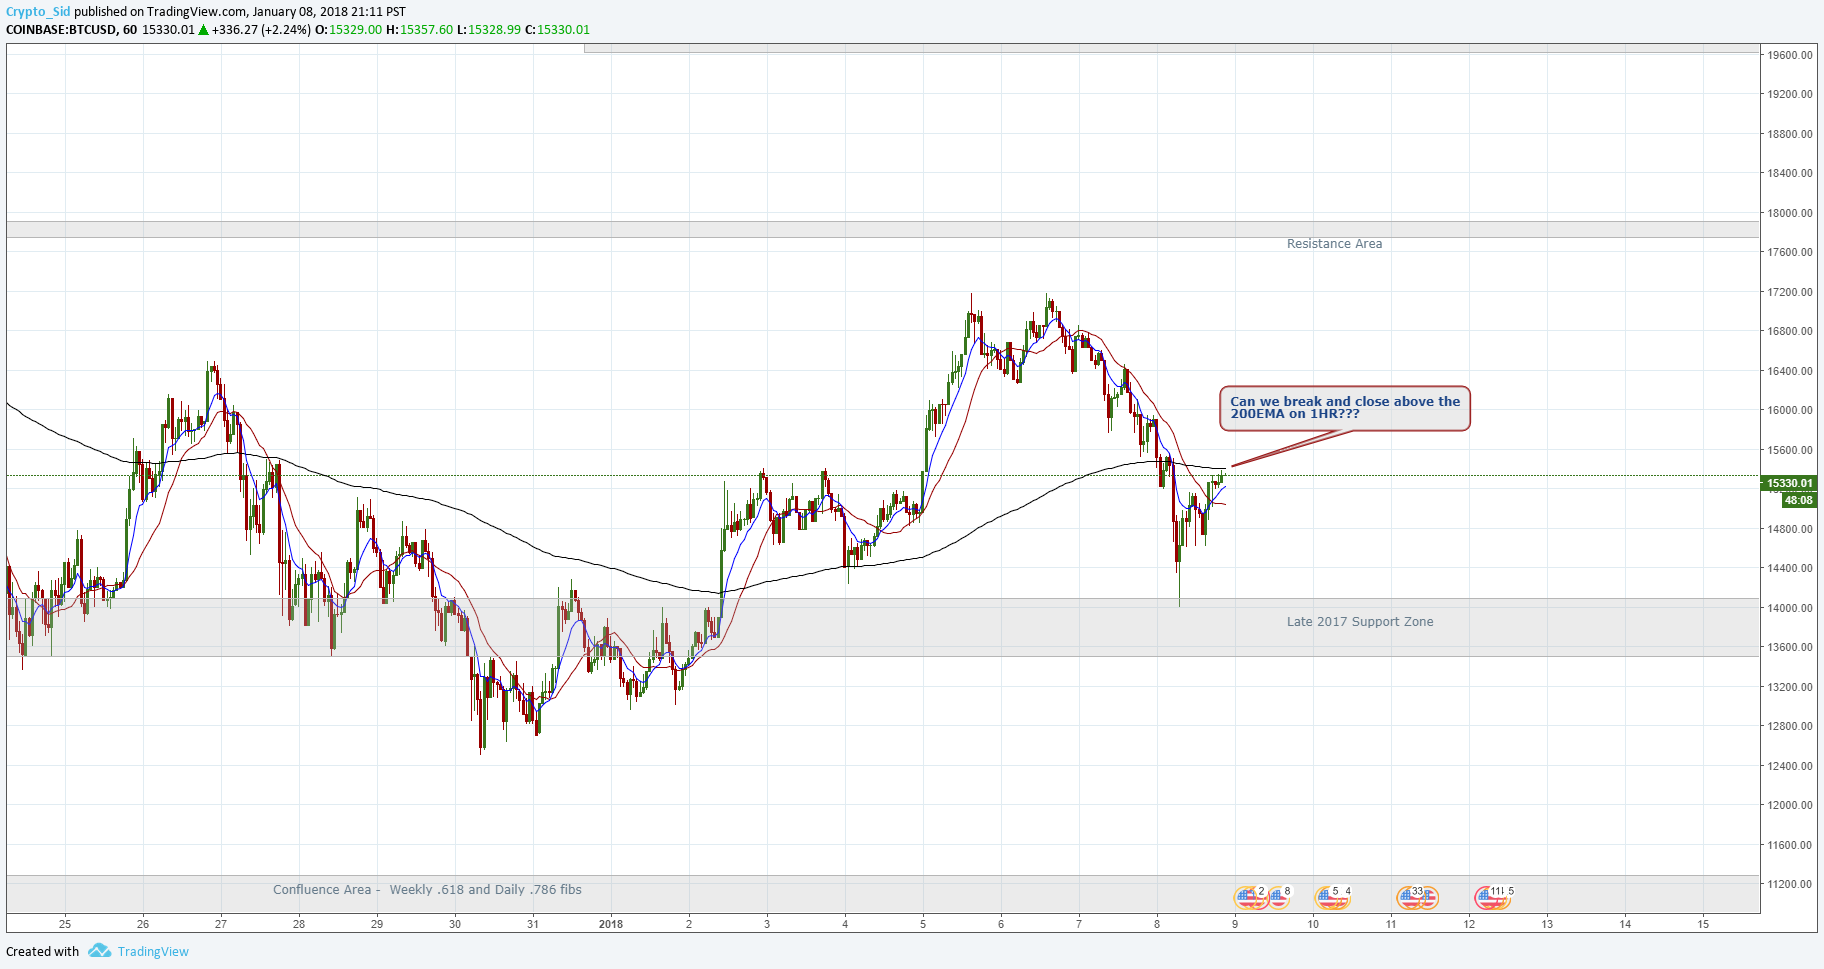Click the US economic event icon labeled 33
The height and width of the screenshot is (969, 1824).
[1410, 898]
